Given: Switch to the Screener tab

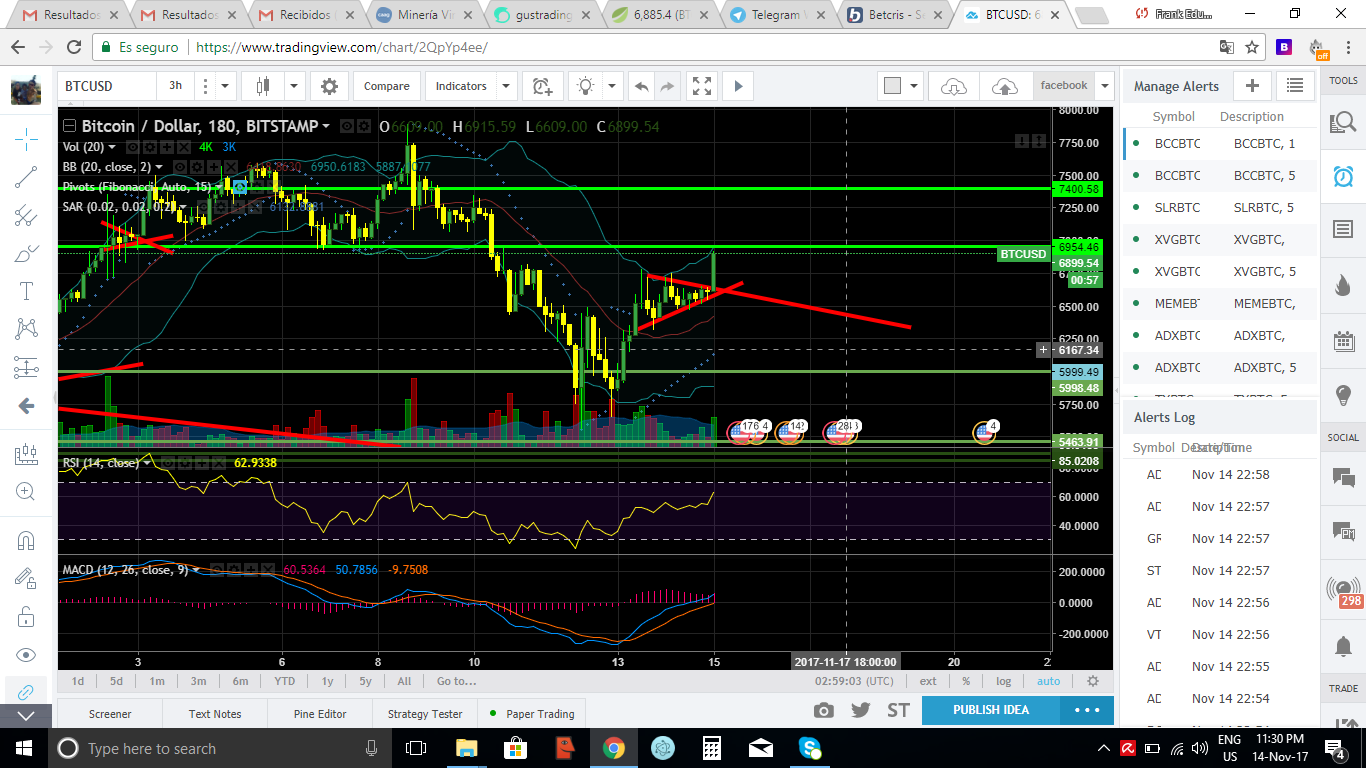Looking at the screenshot, I should [x=110, y=714].
